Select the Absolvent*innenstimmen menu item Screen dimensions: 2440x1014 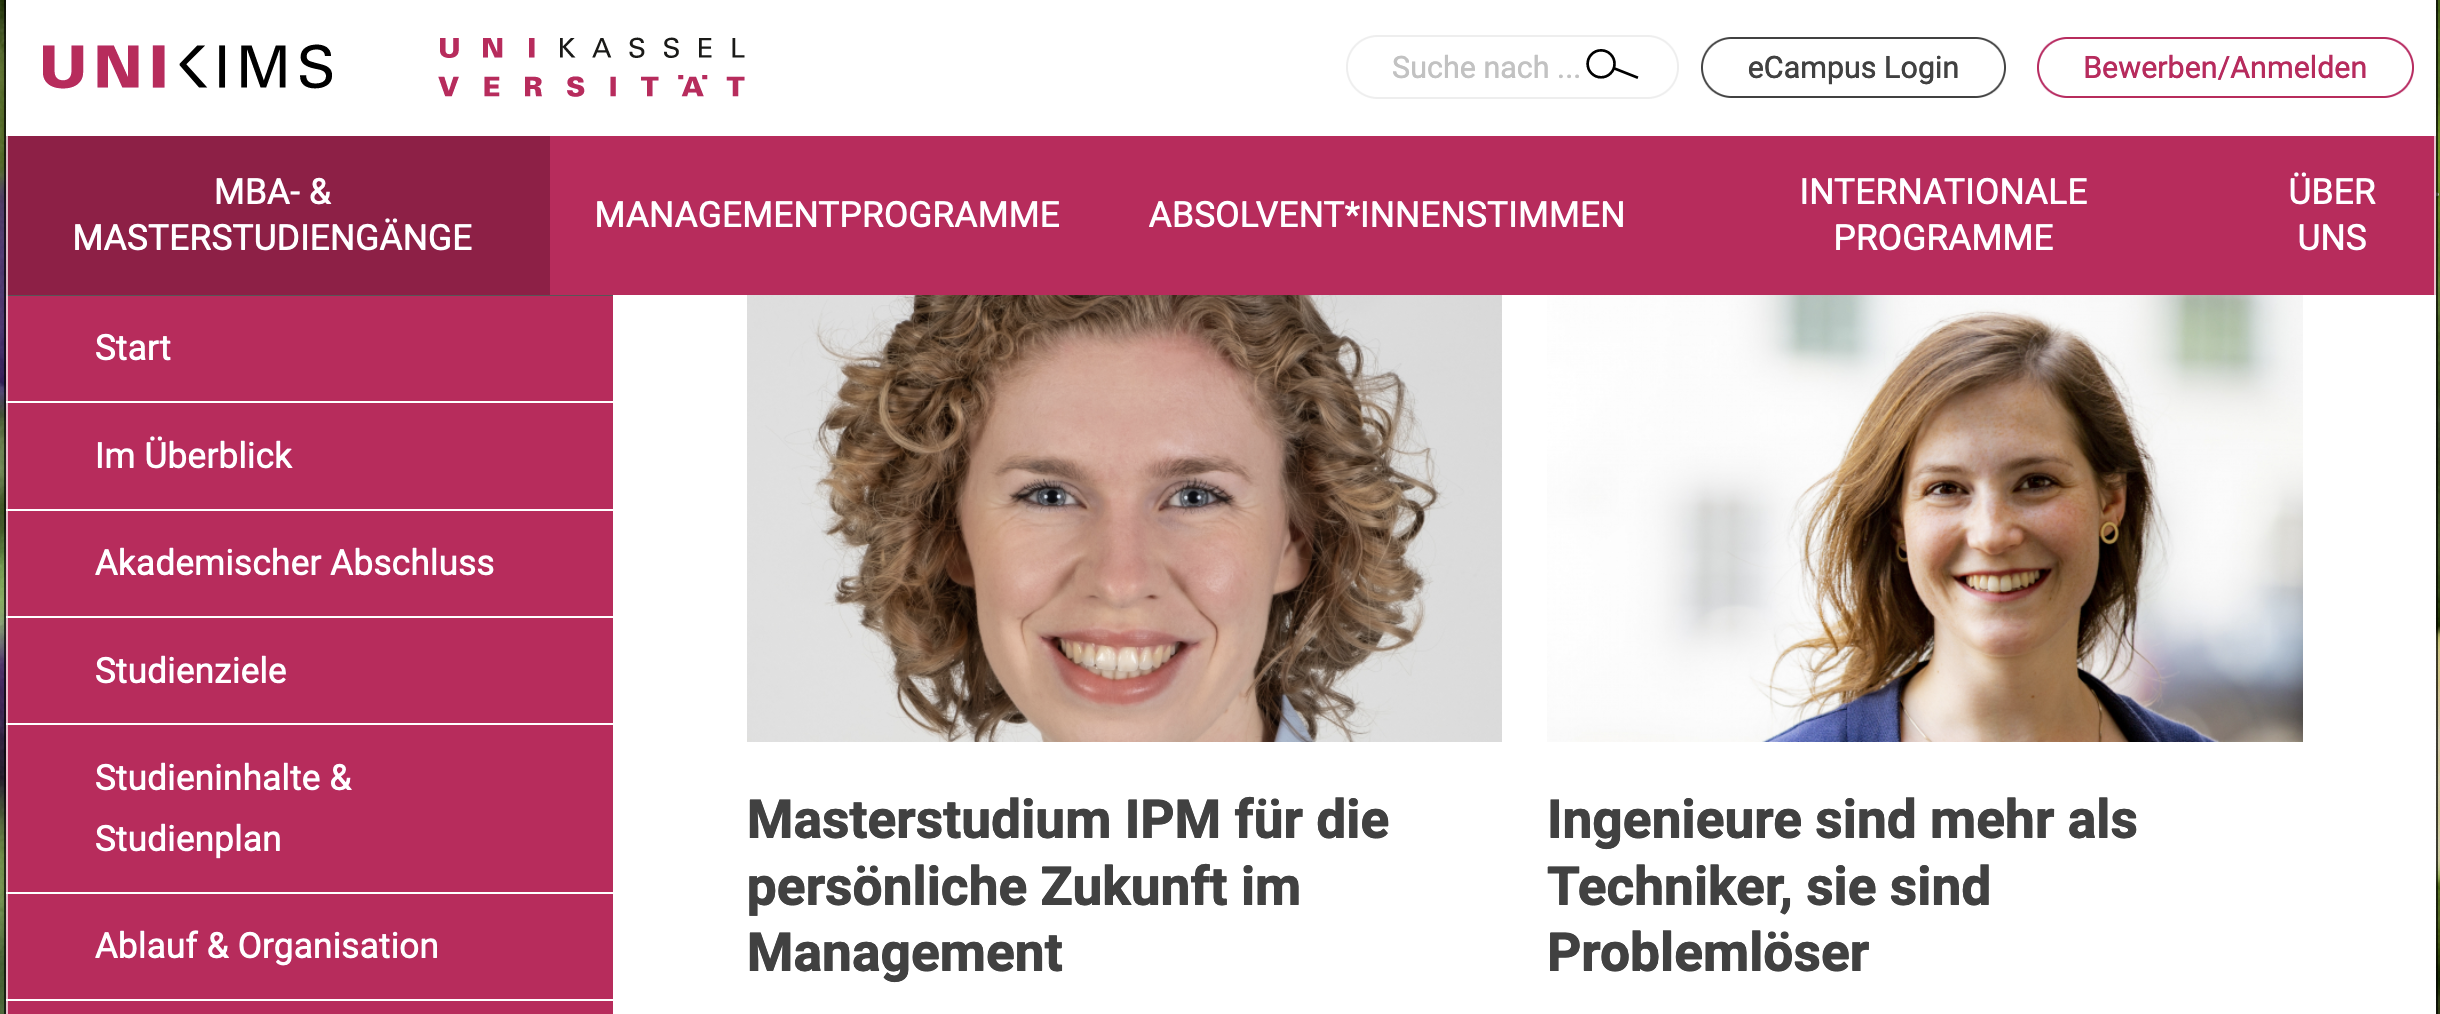click(x=1386, y=215)
